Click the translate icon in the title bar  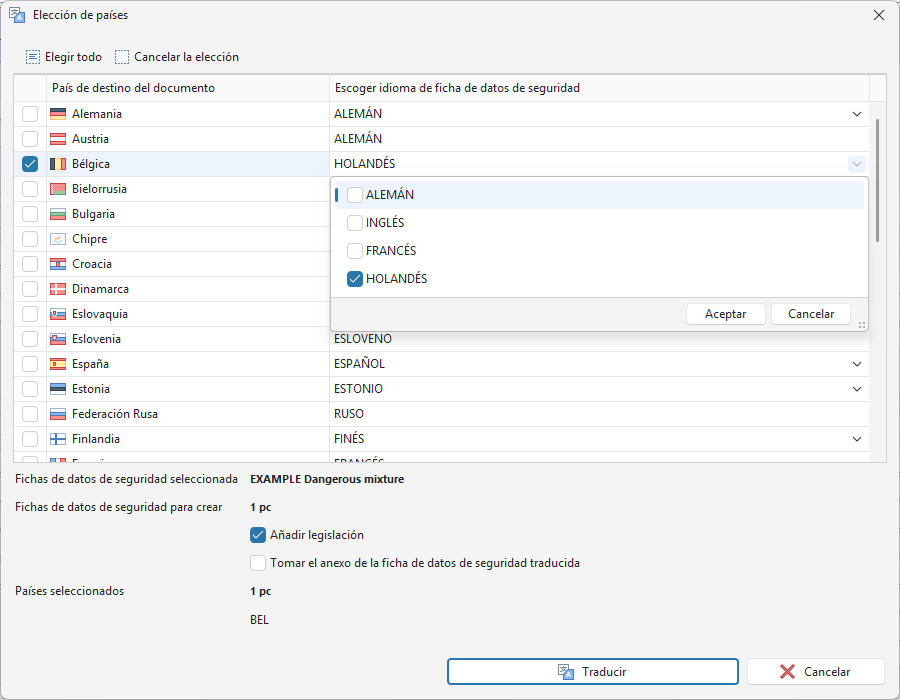point(17,15)
